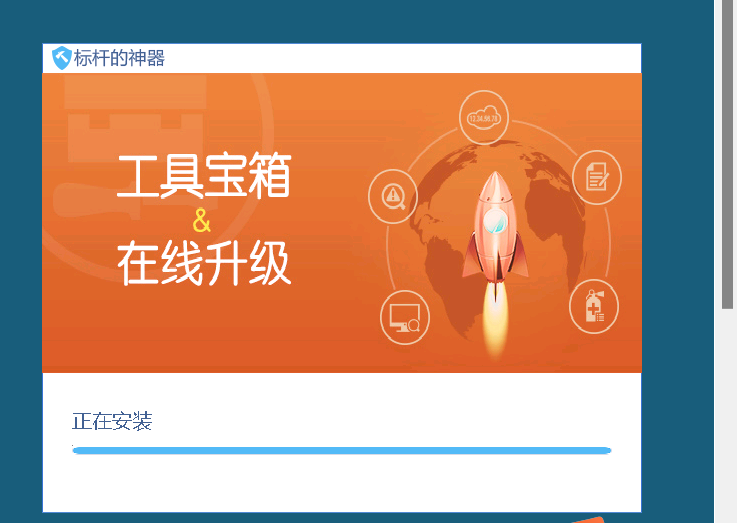Click the scrollbar track below the thumb
Image resolution: width=737 pixels, height=523 pixels.
pyautogui.click(x=728, y=416)
